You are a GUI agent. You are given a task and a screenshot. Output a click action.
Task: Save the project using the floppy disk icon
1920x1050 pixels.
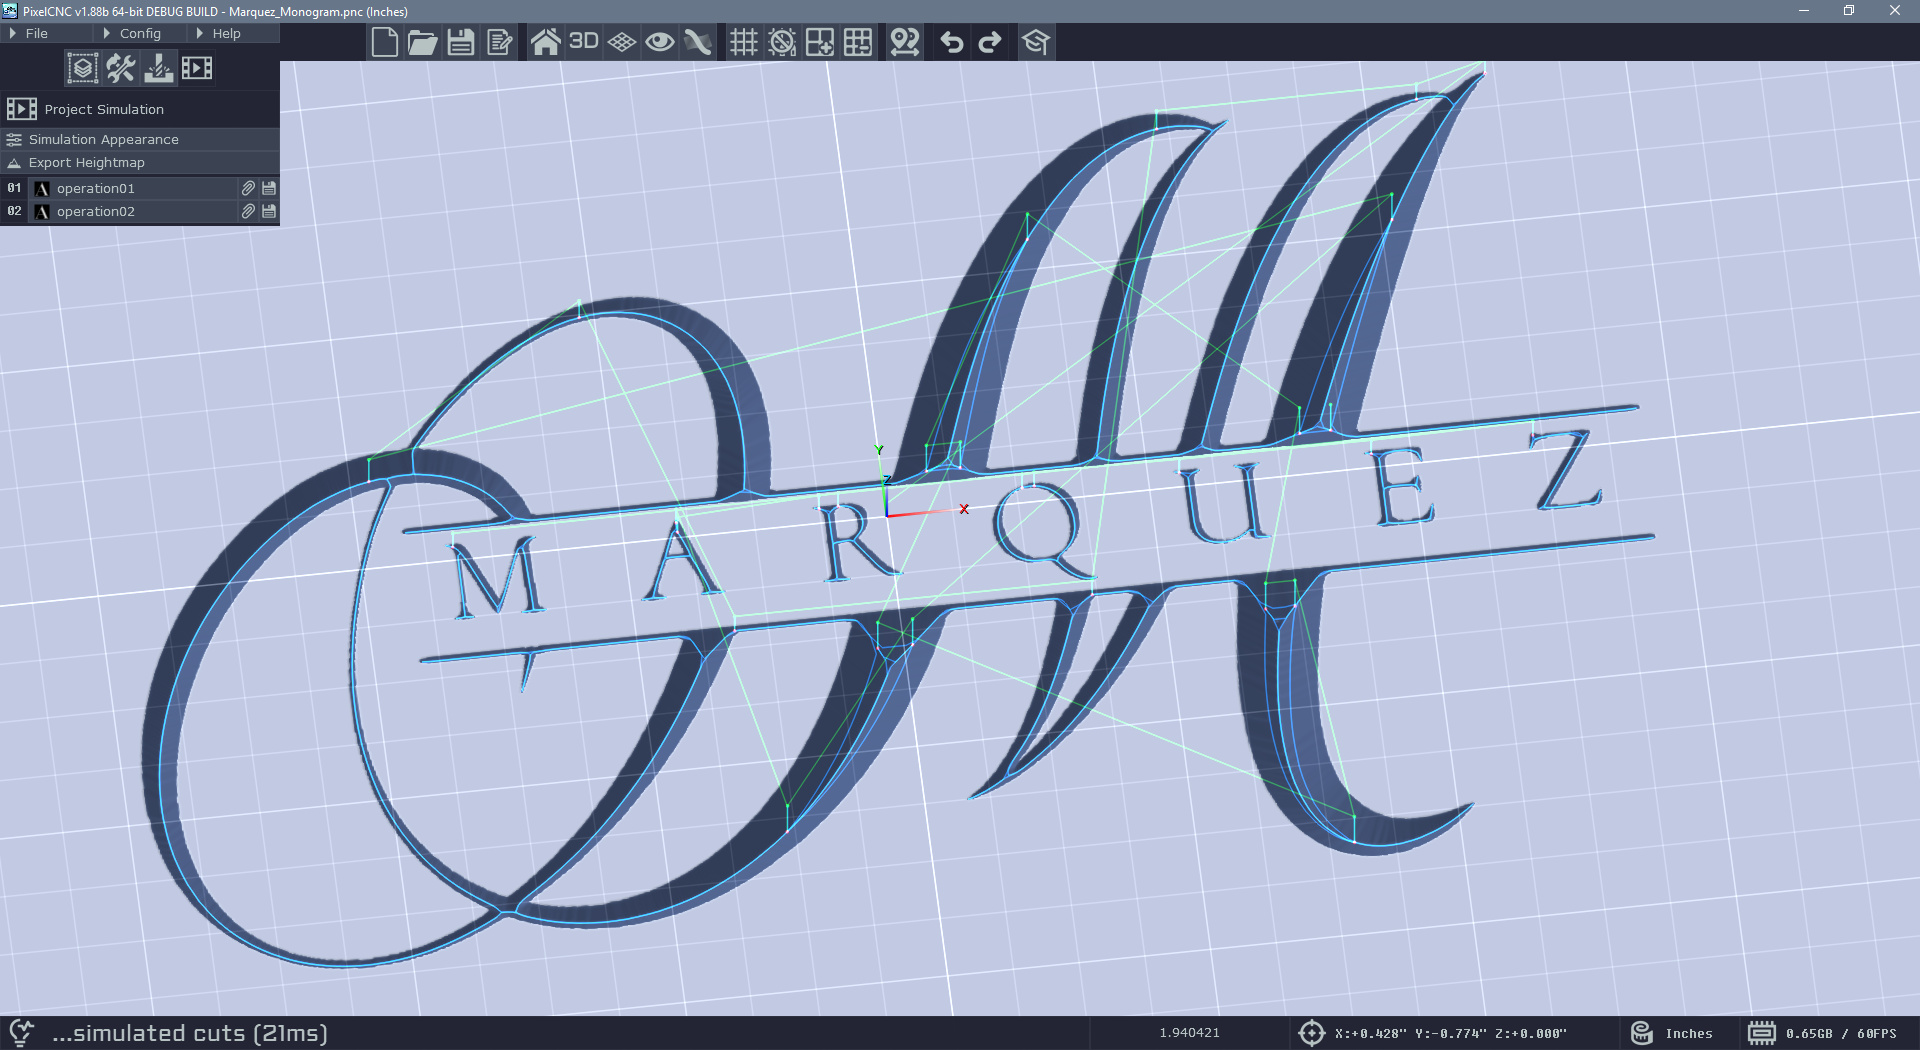click(x=461, y=42)
